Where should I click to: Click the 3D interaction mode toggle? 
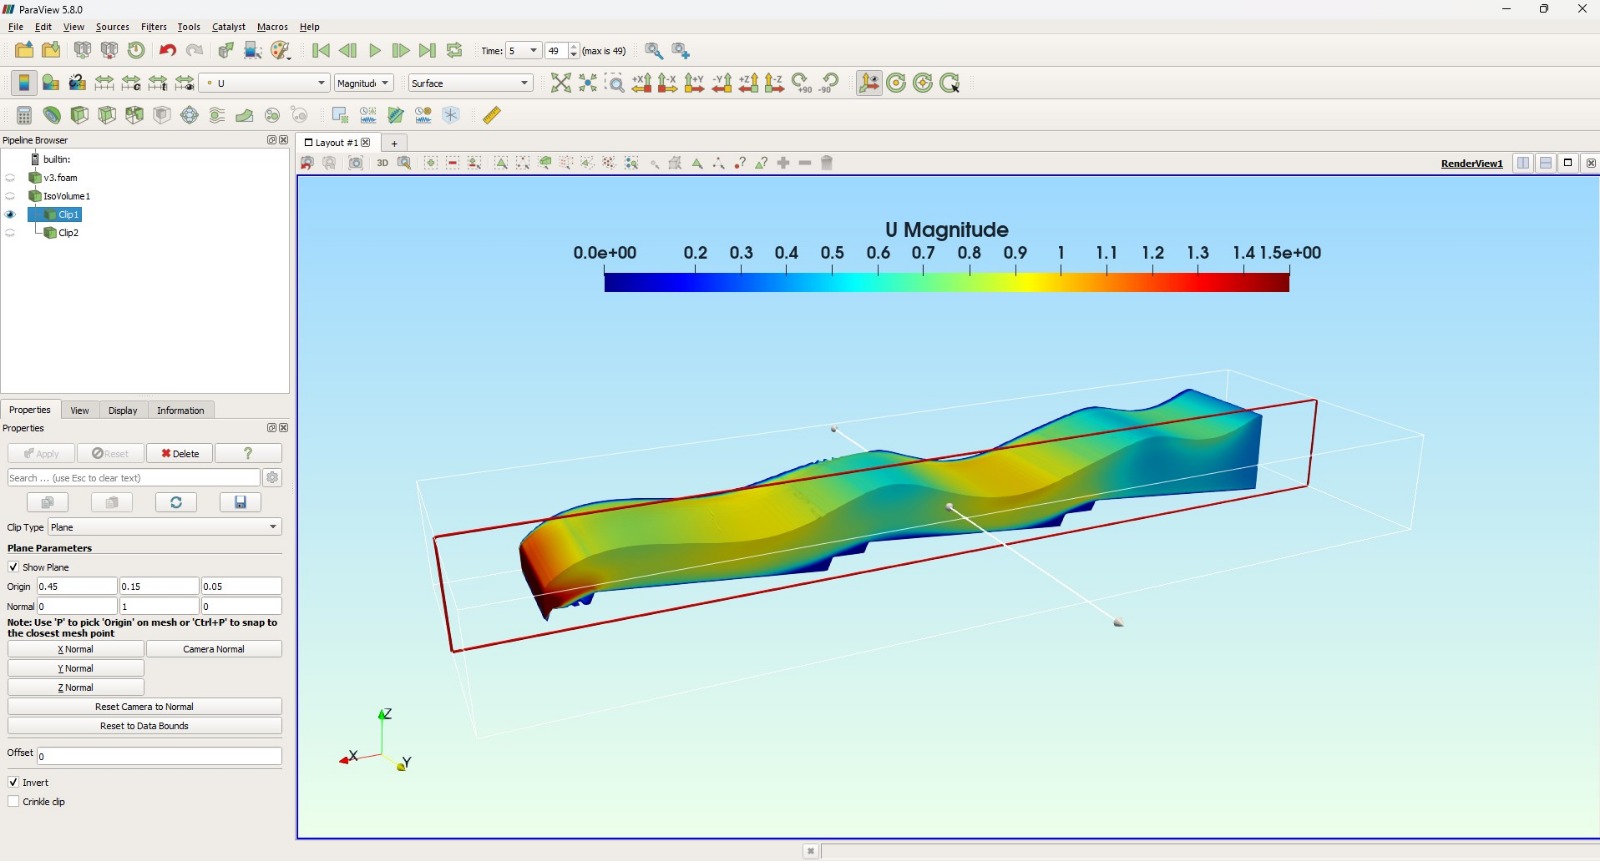click(382, 163)
